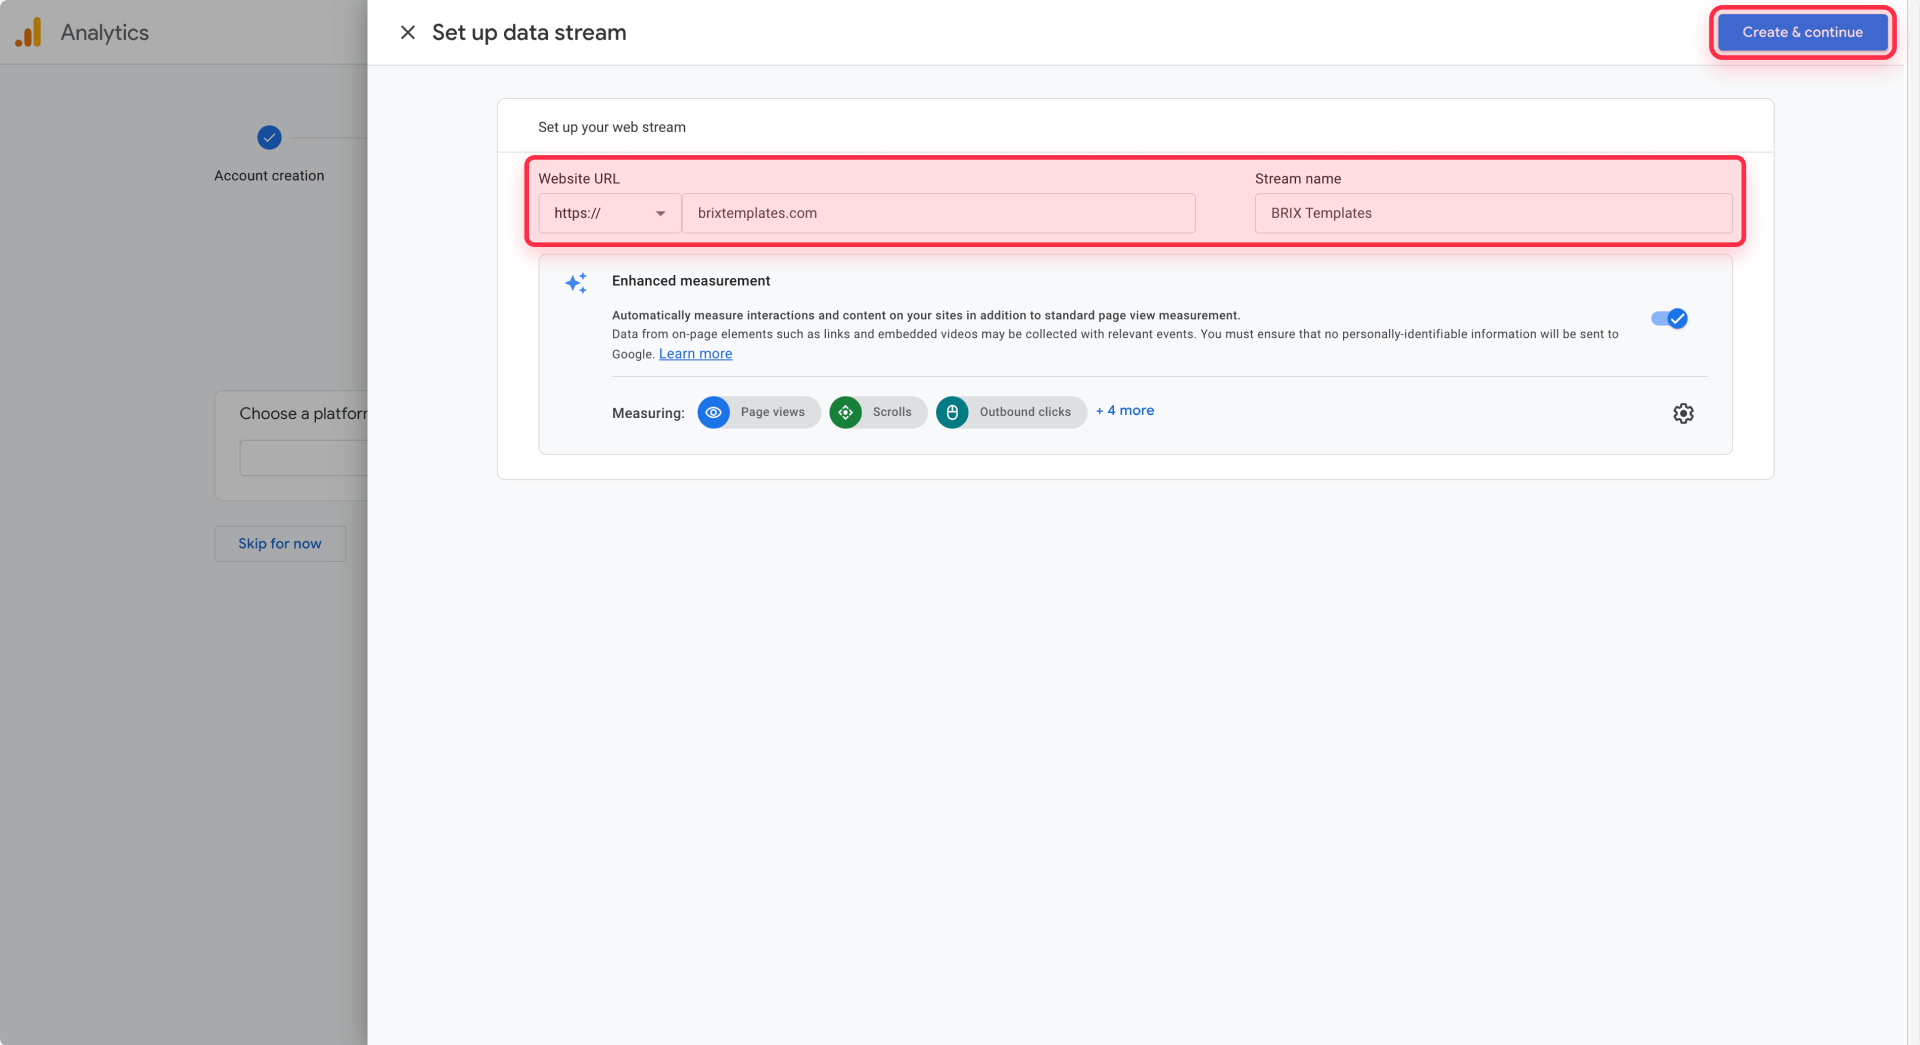
Task: Click the Google Analytics logo
Action: [30, 32]
